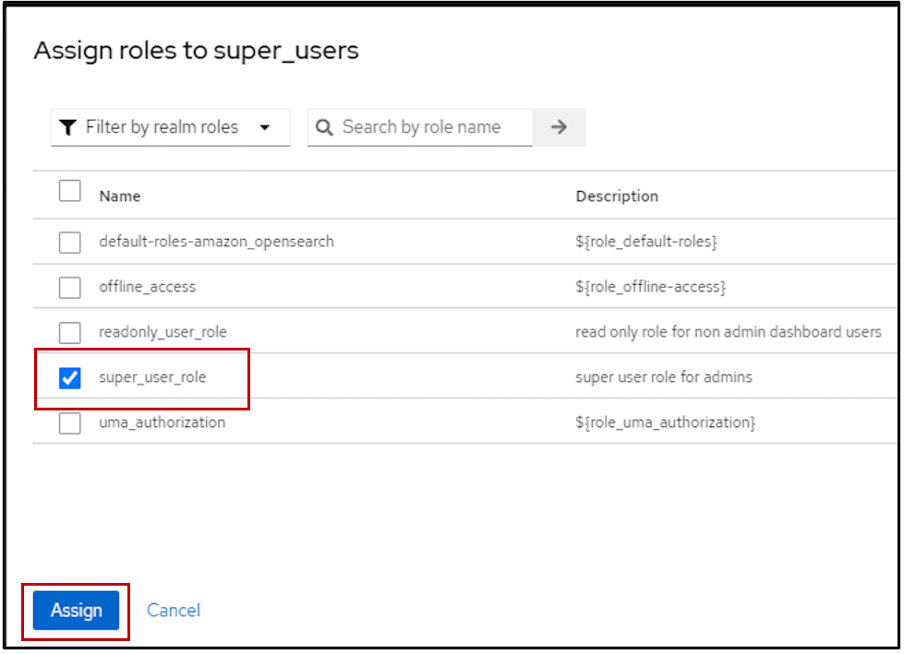Click the Description column header

click(616, 196)
